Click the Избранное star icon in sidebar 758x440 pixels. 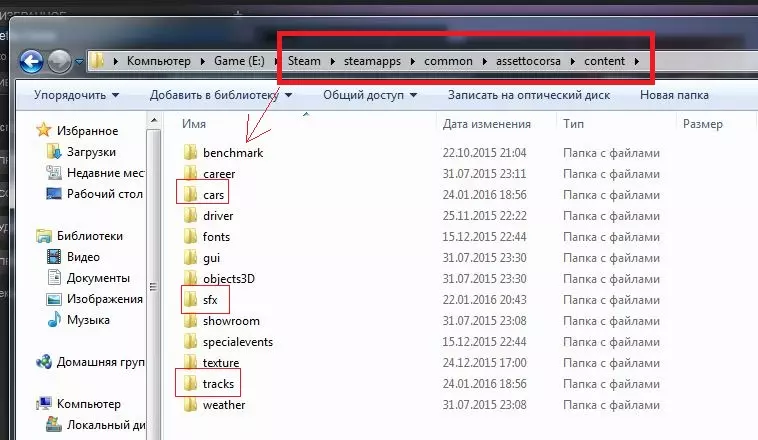44,130
